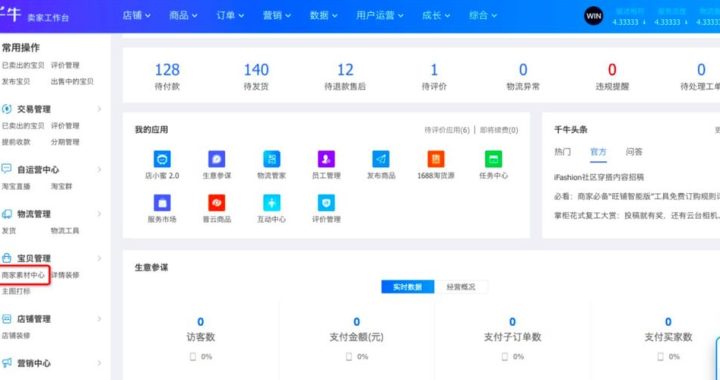Screen dimensions: 720x380
Task: Open the 店铺 dropdown menu
Action: click(x=136, y=16)
